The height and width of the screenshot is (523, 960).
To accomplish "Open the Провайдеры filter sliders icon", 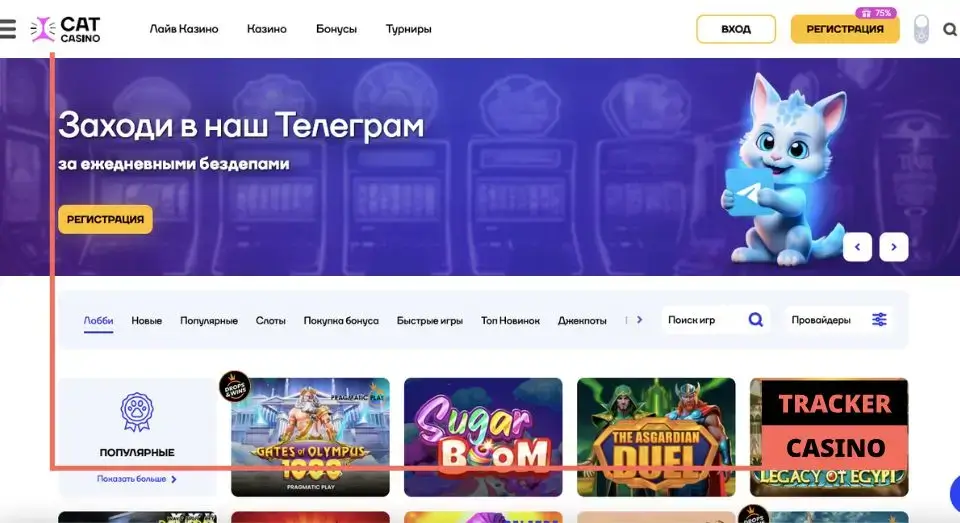I will pos(879,320).
